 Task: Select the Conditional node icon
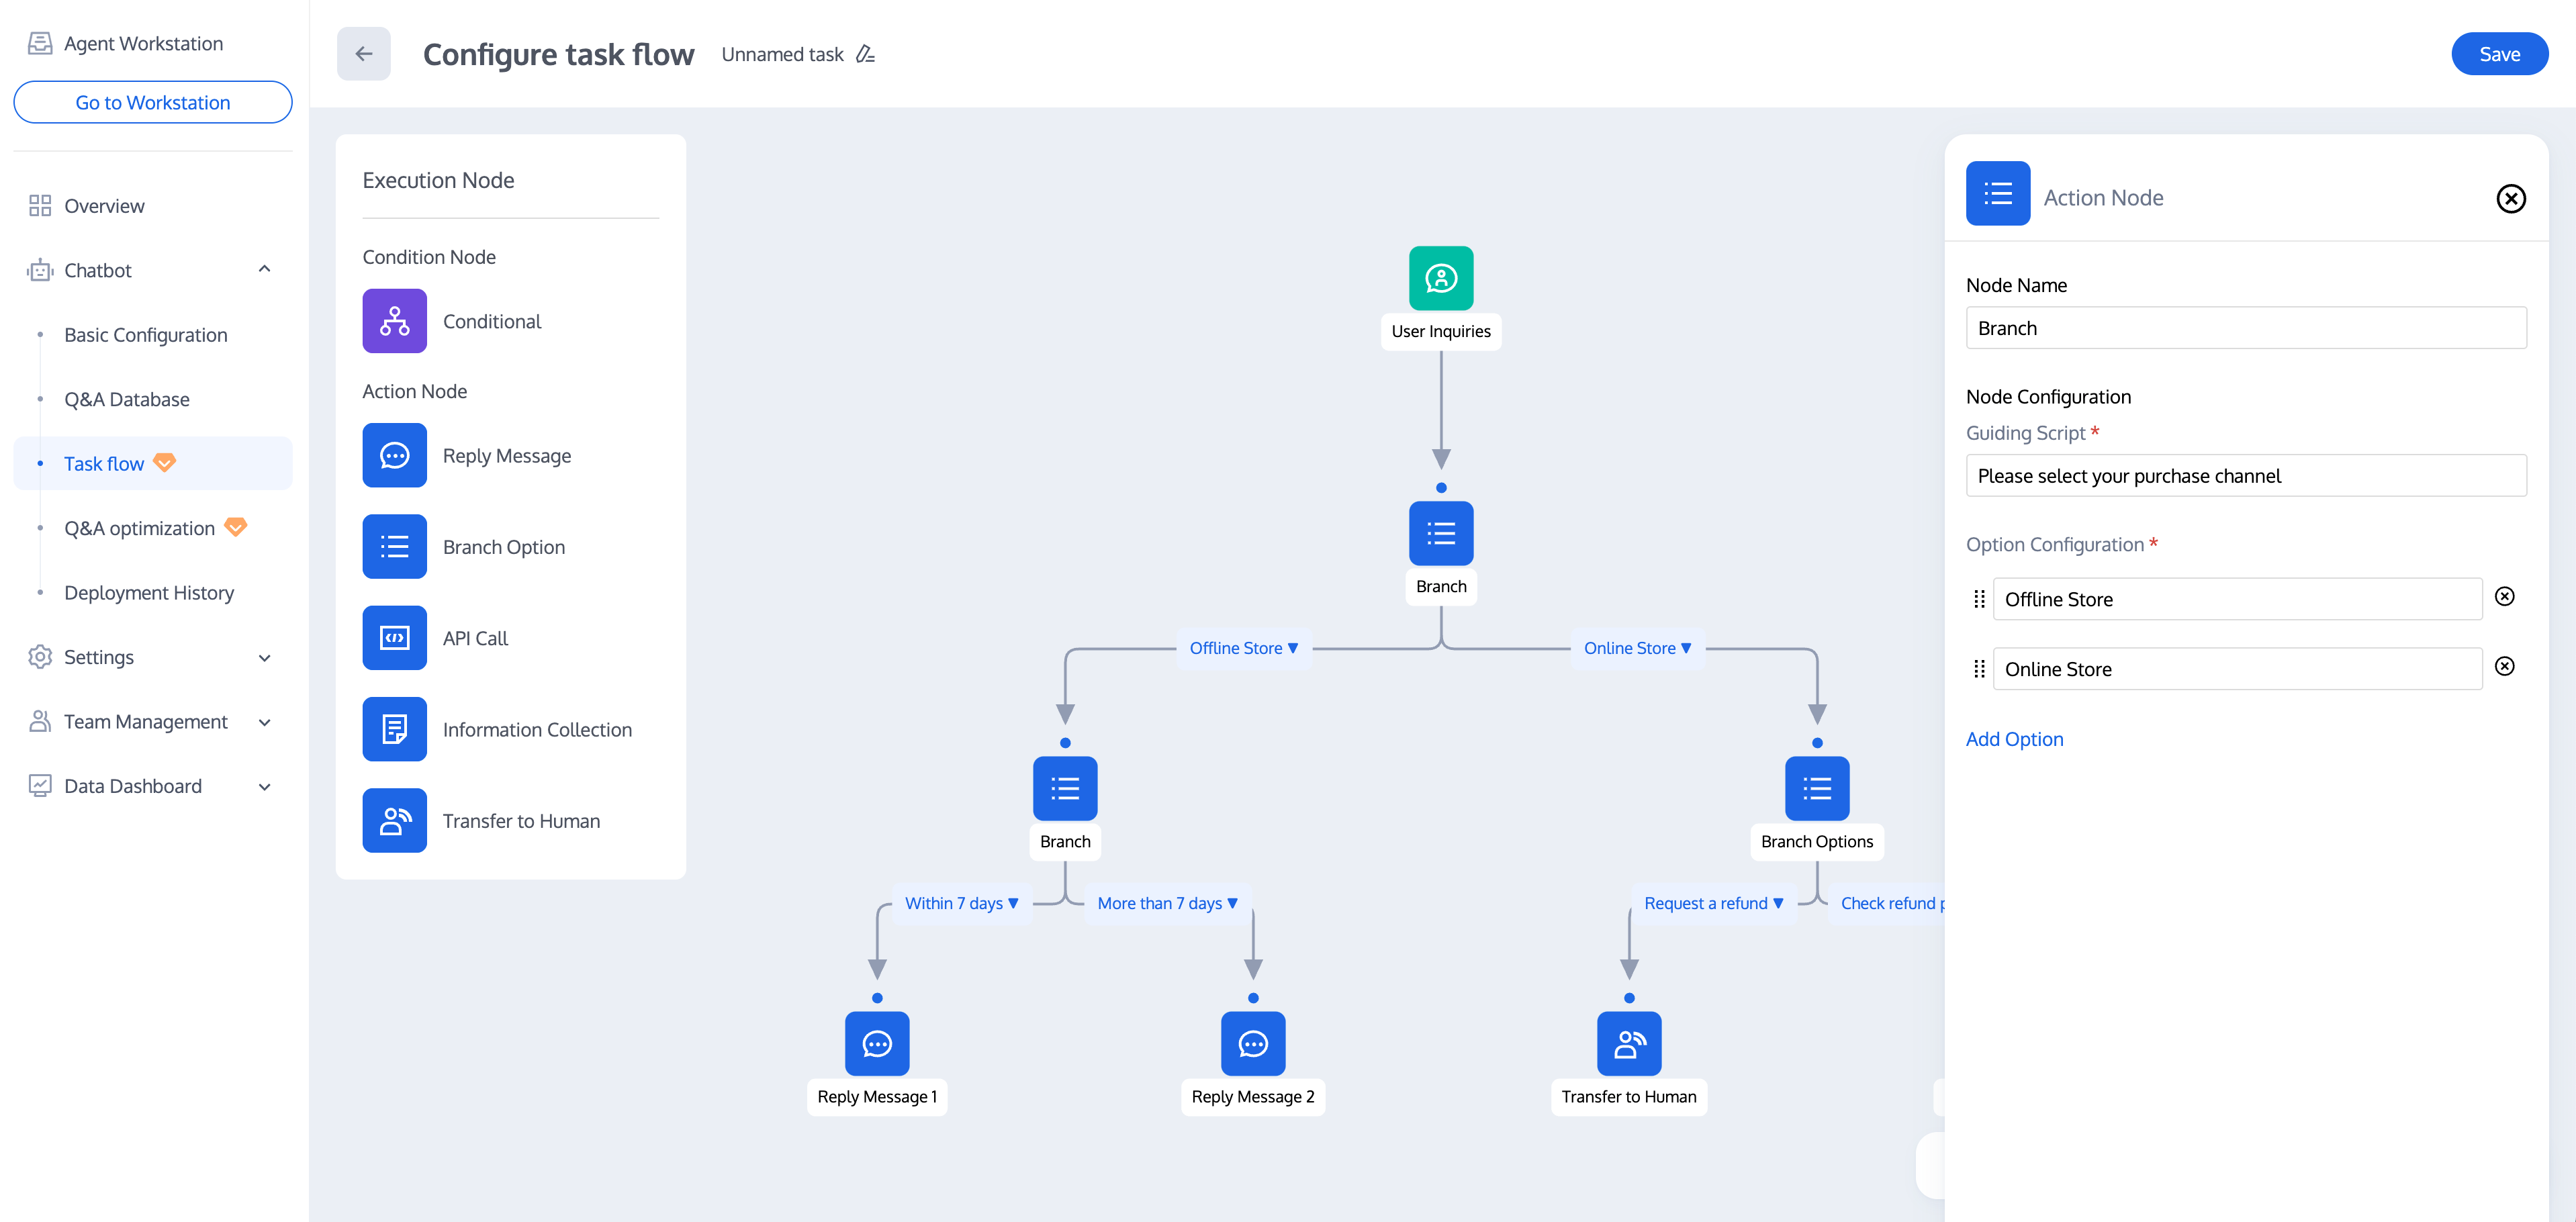(394, 321)
